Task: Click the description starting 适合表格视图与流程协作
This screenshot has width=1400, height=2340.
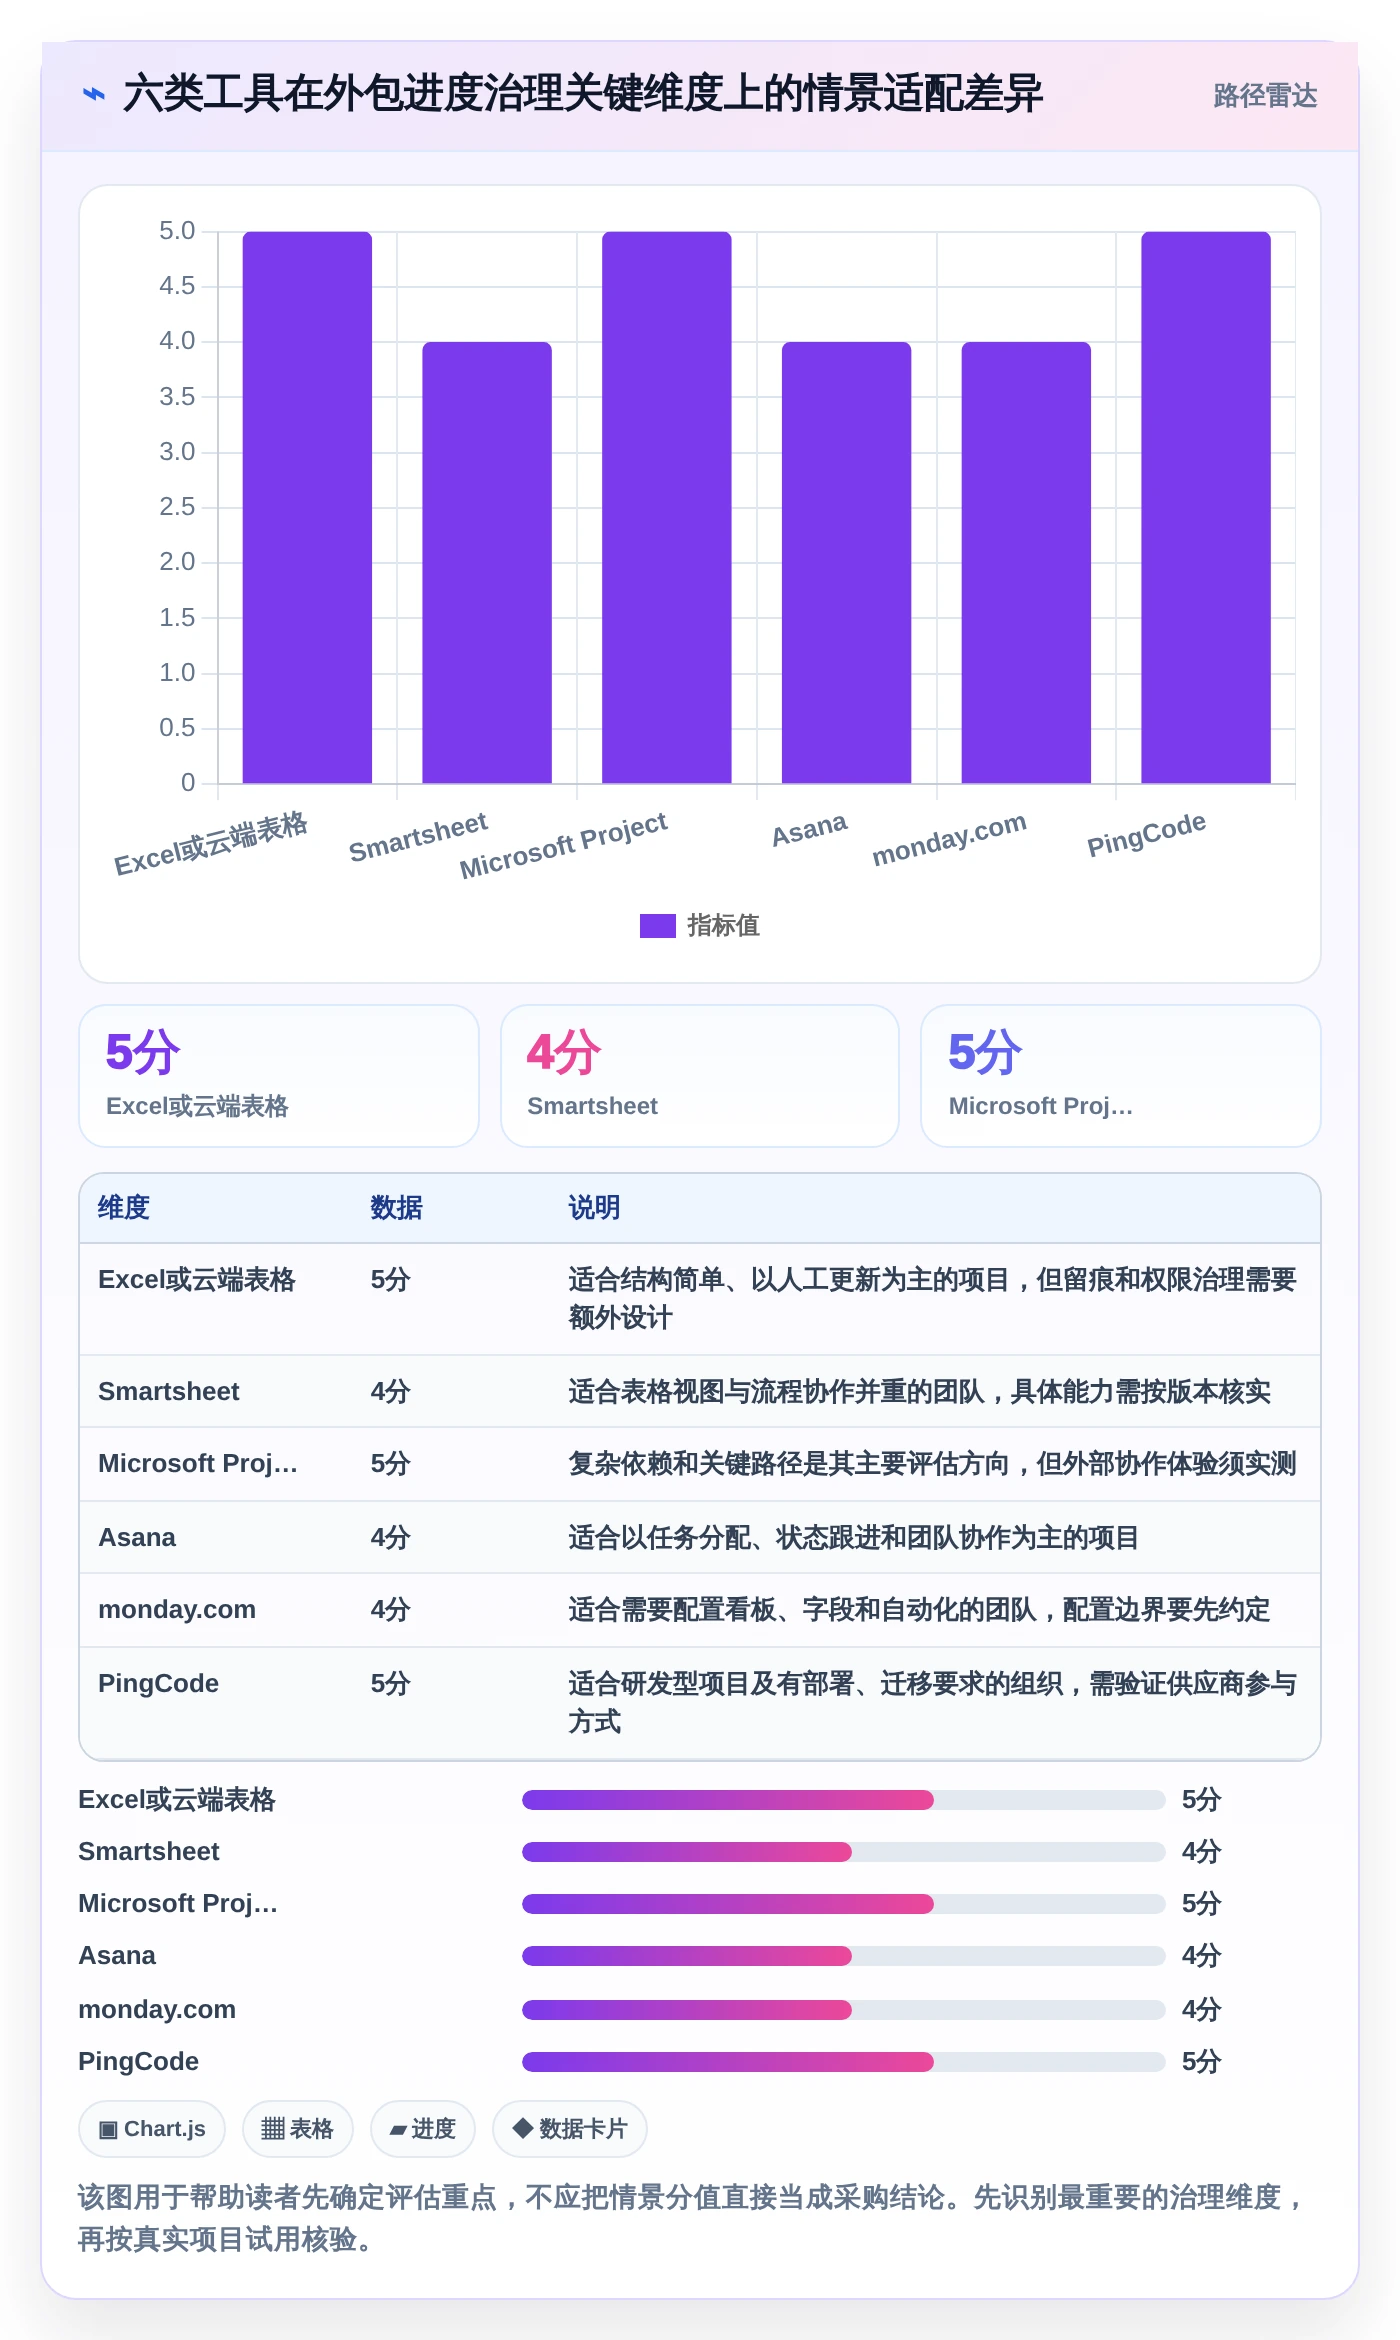Action: tap(919, 1392)
